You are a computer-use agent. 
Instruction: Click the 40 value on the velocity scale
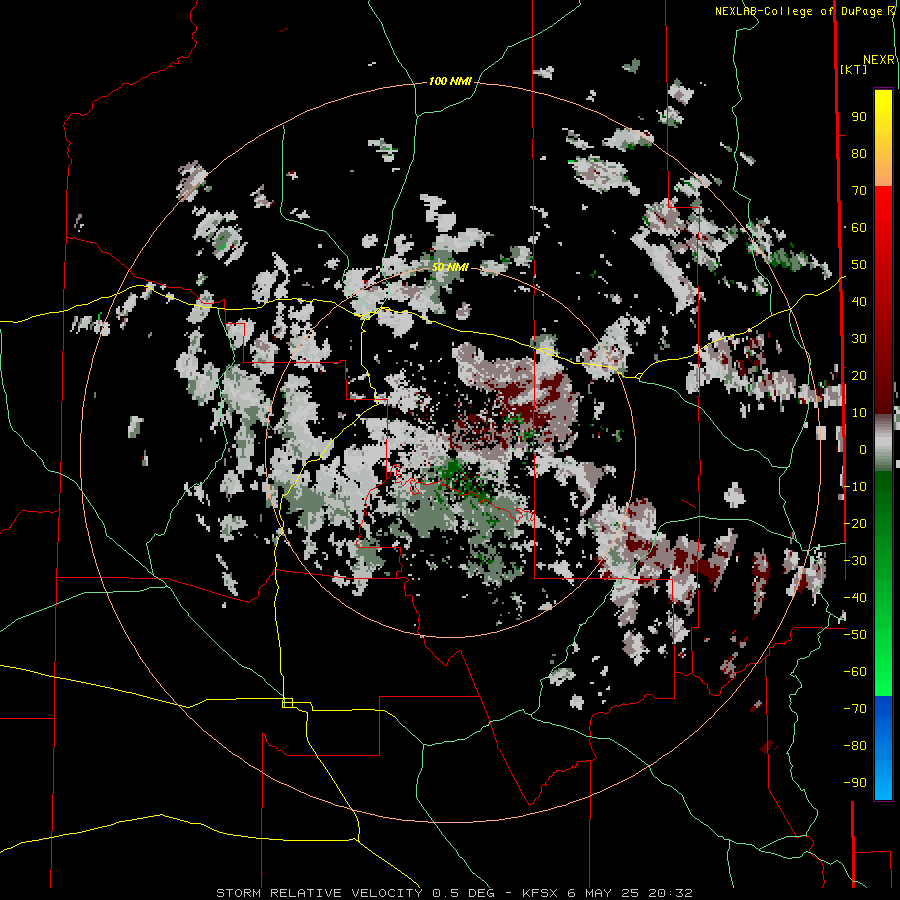[x=859, y=301]
